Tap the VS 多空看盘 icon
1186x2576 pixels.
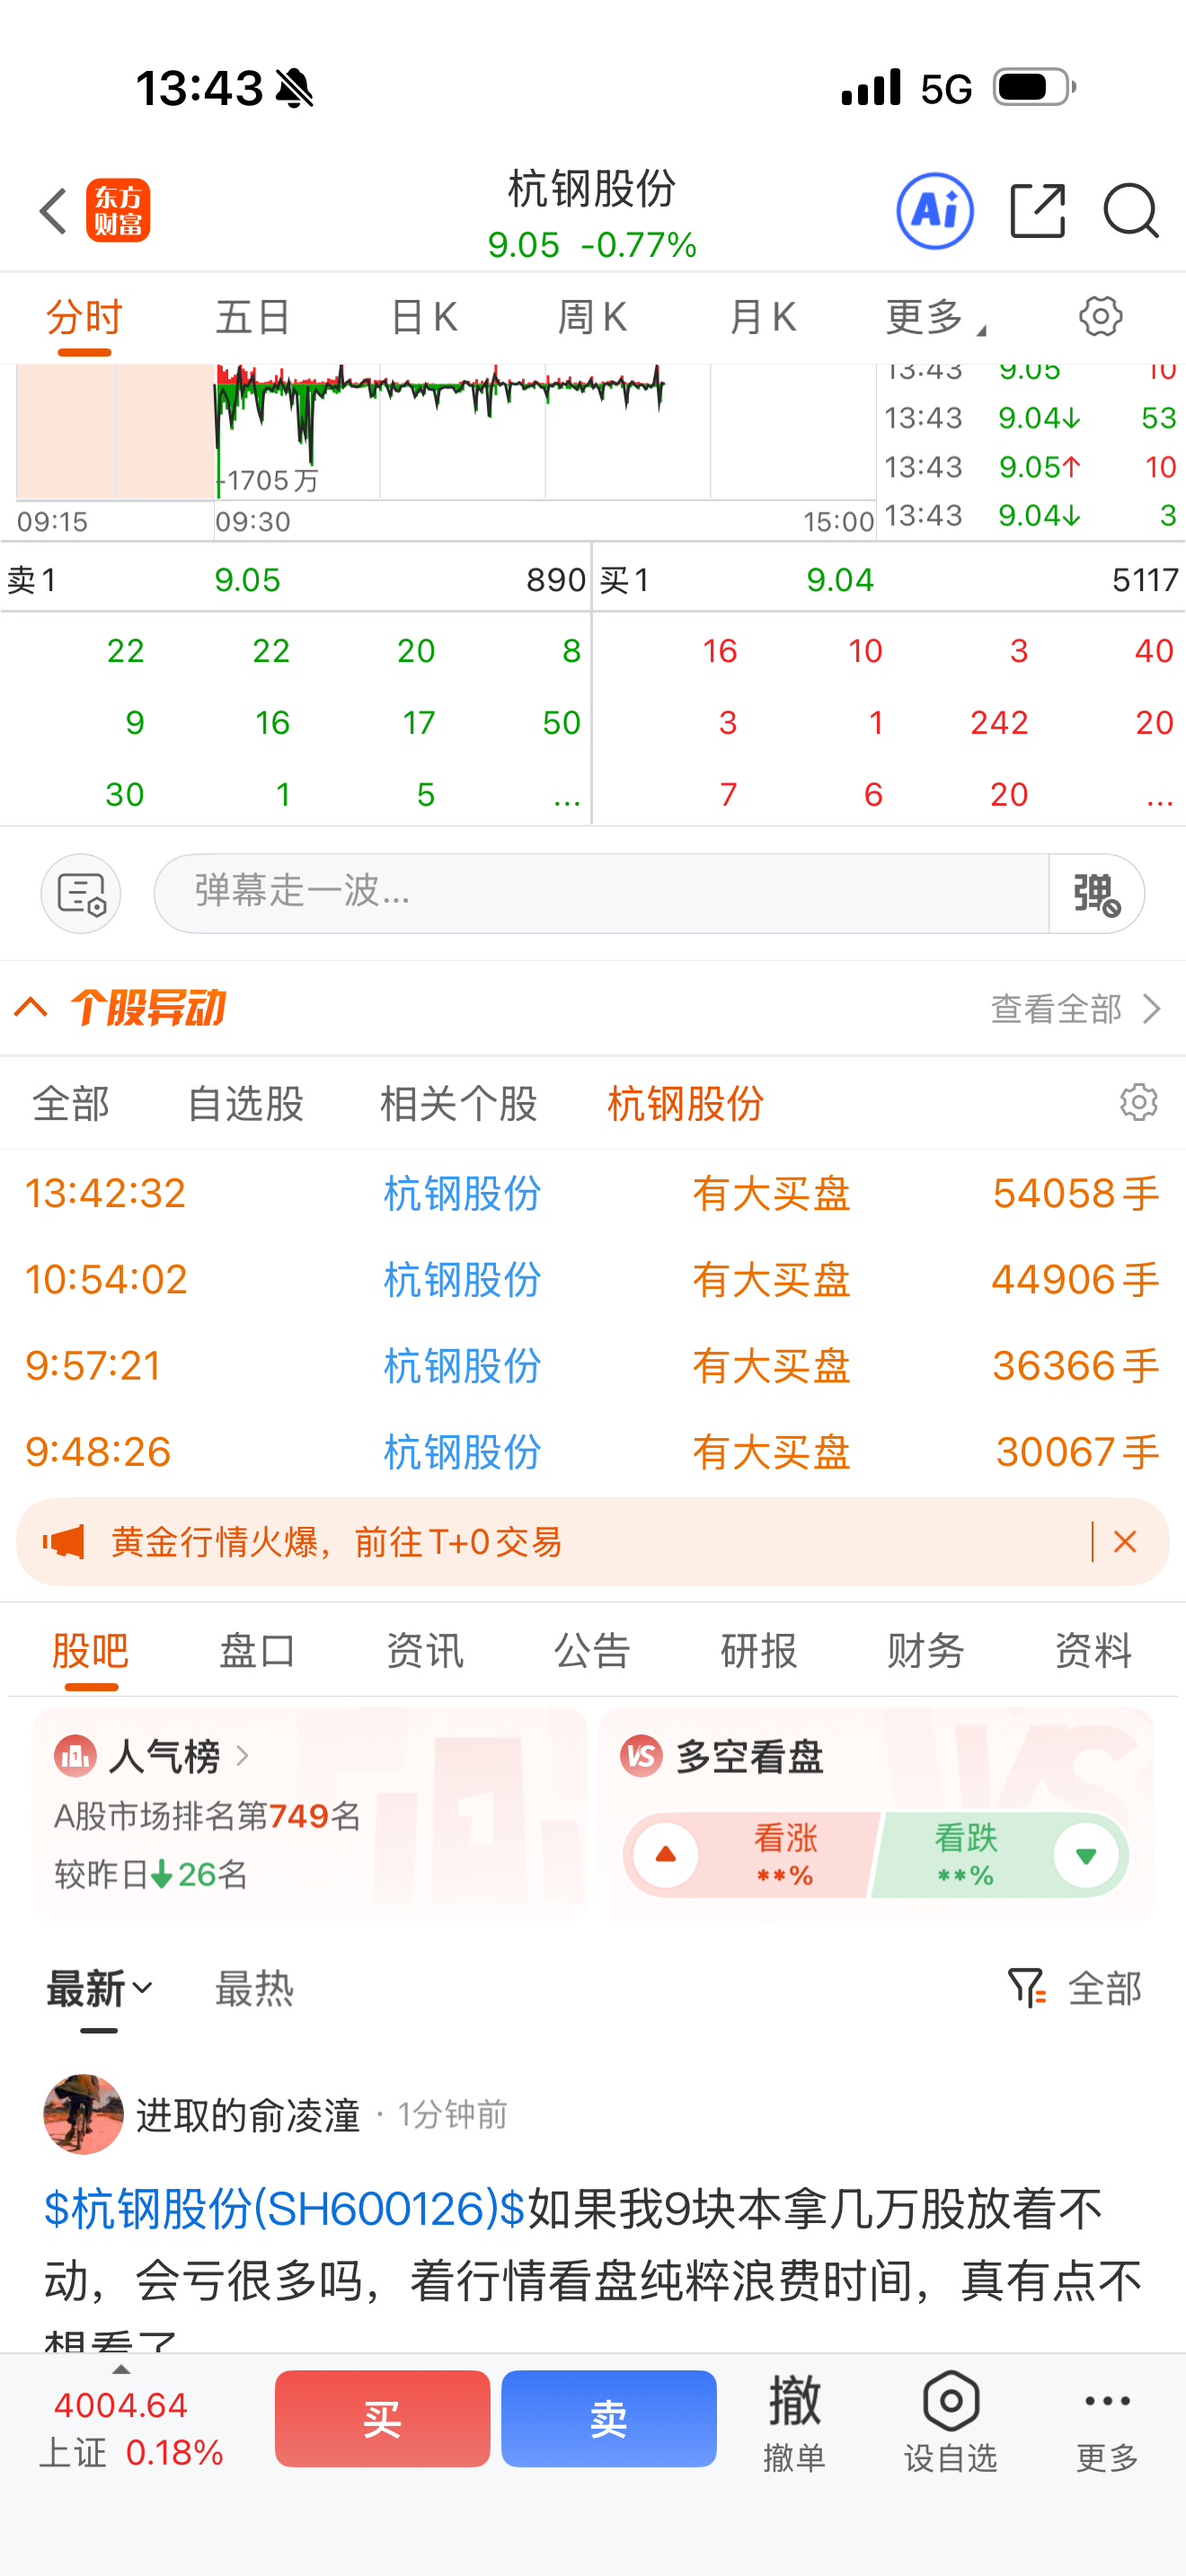pos(642,1756)
